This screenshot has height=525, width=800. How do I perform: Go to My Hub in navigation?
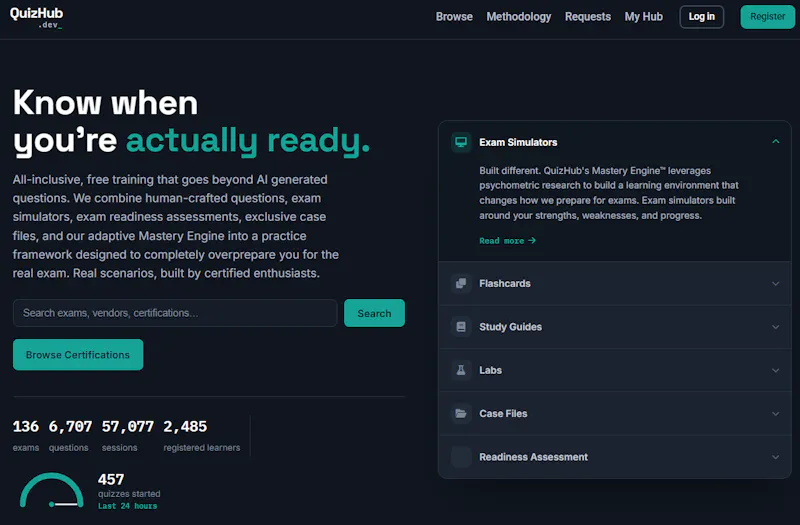pos(644,17)
